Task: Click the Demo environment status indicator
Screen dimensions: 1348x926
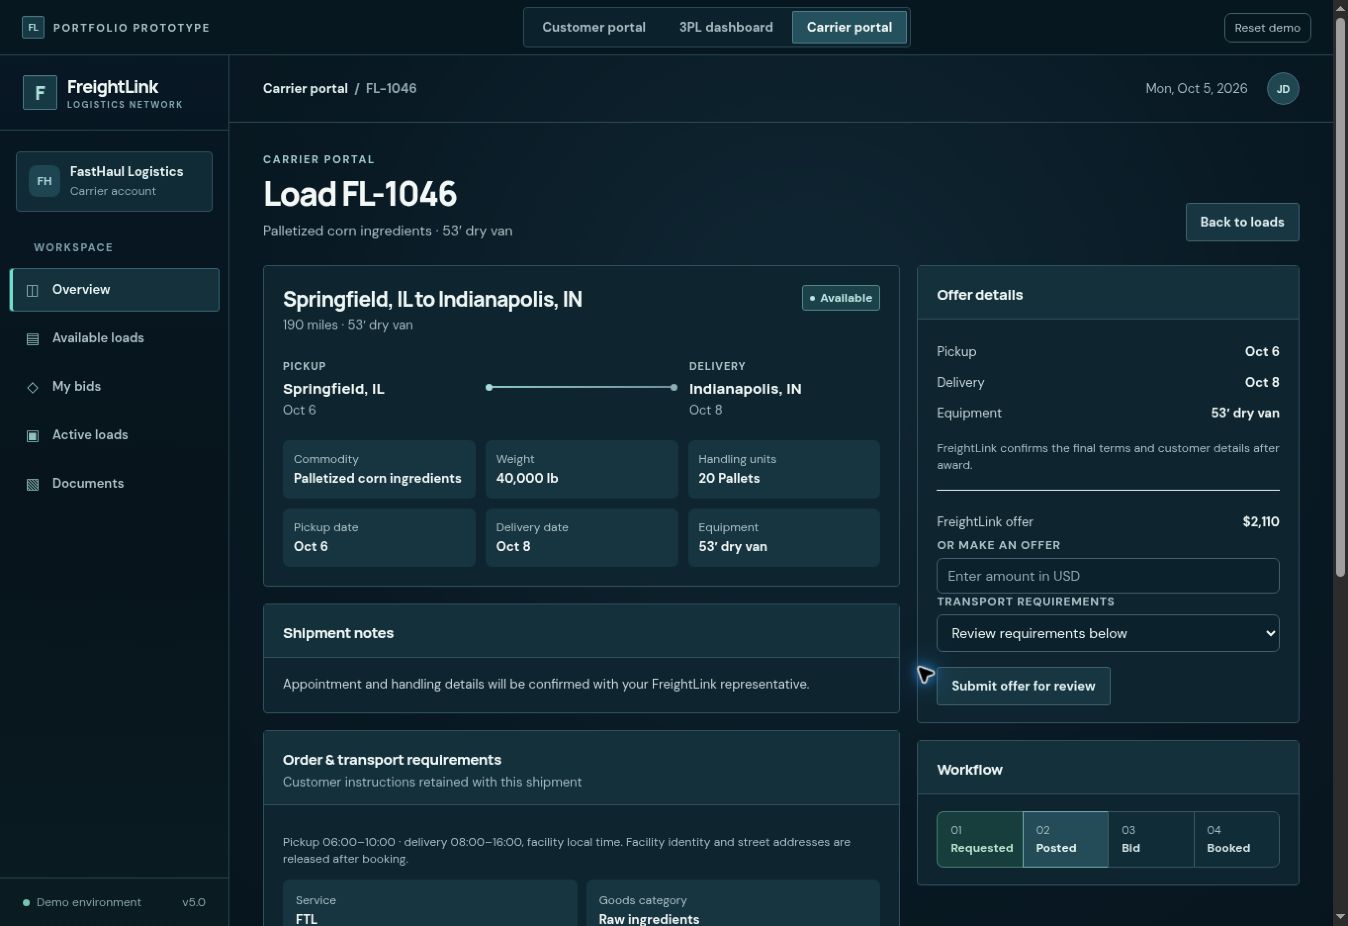Action: point(82,902)
